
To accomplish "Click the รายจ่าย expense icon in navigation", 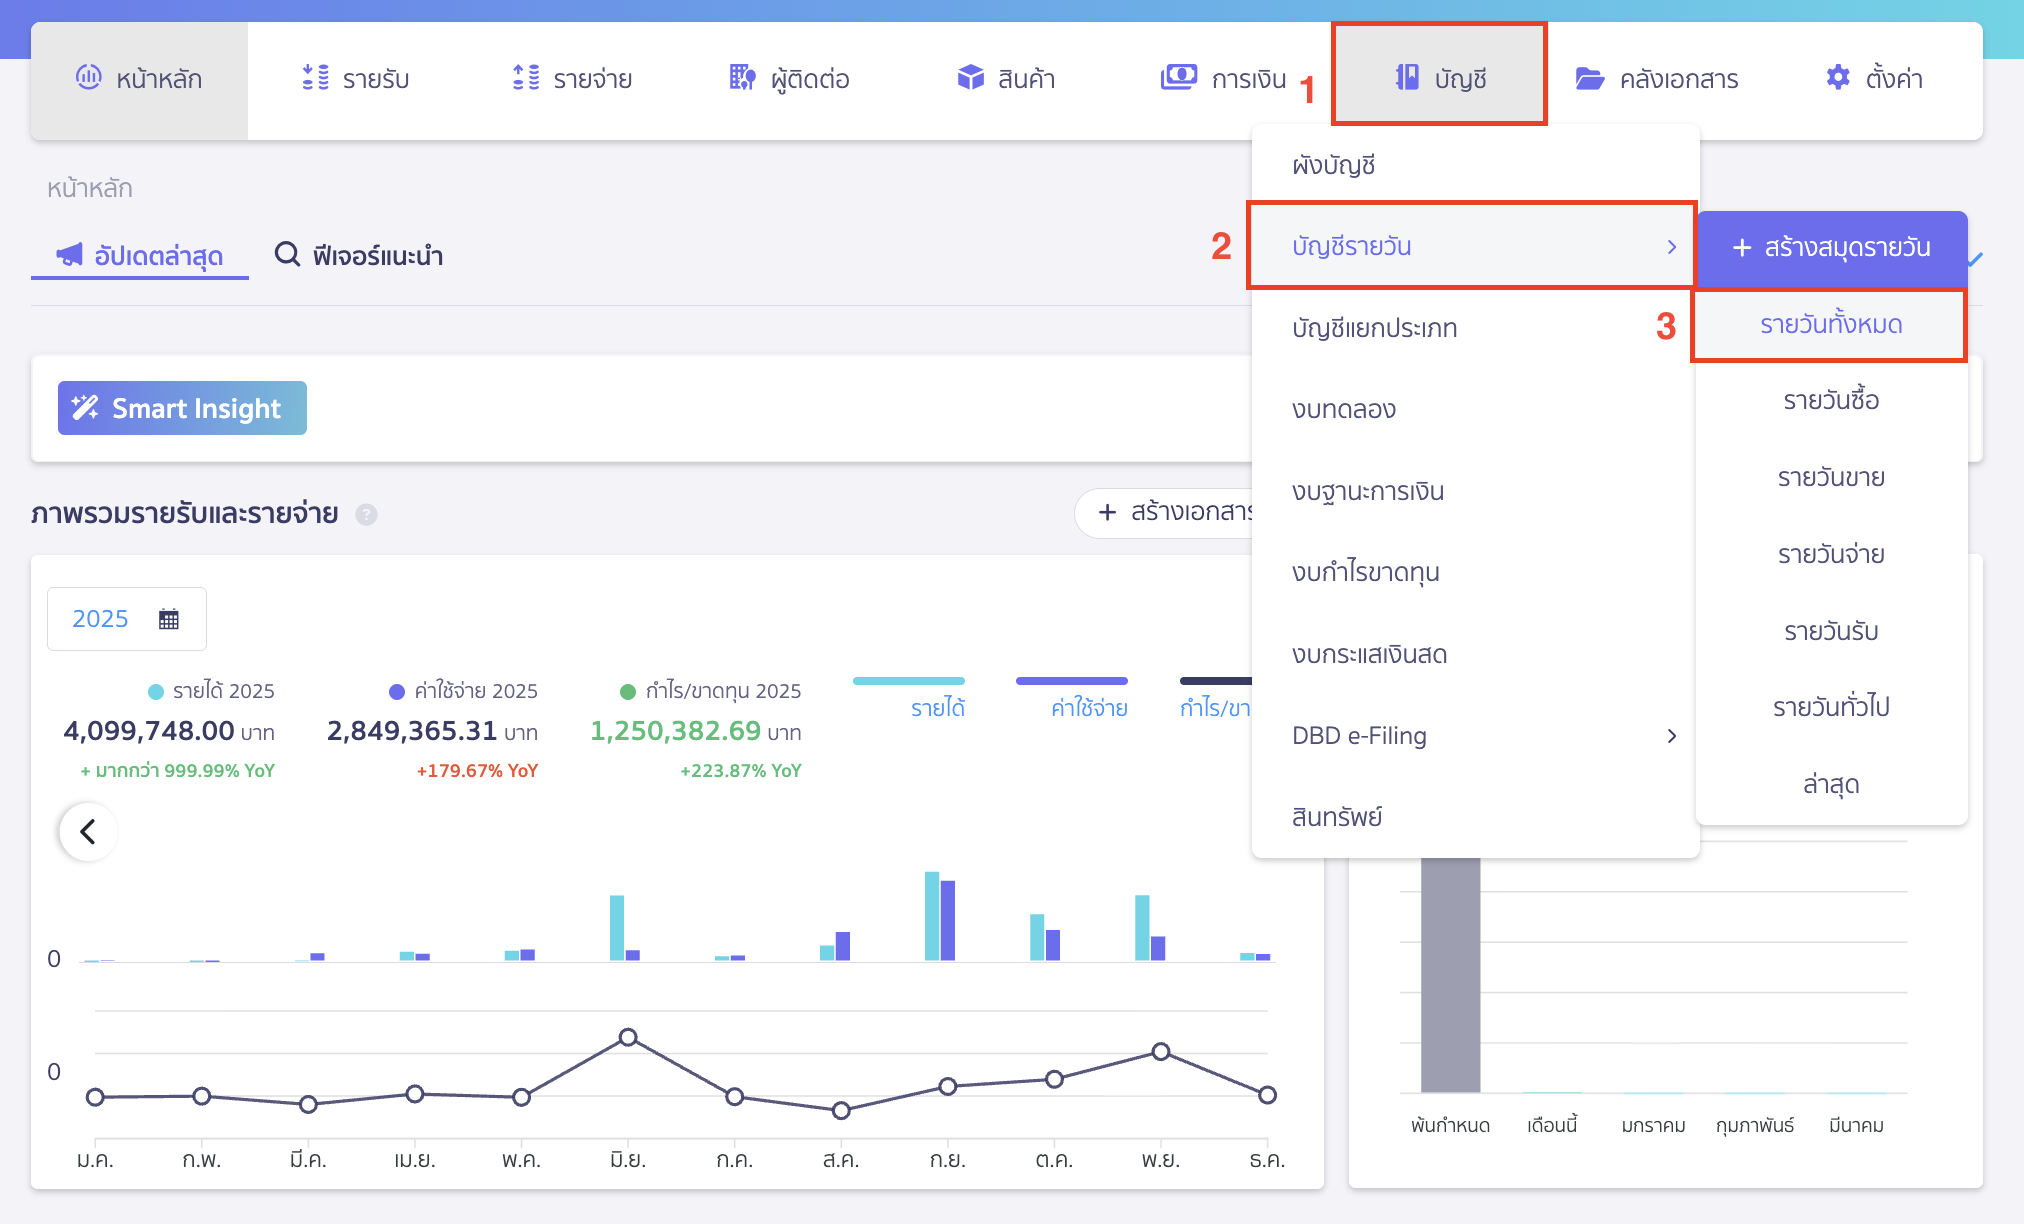I will [526, 77].
